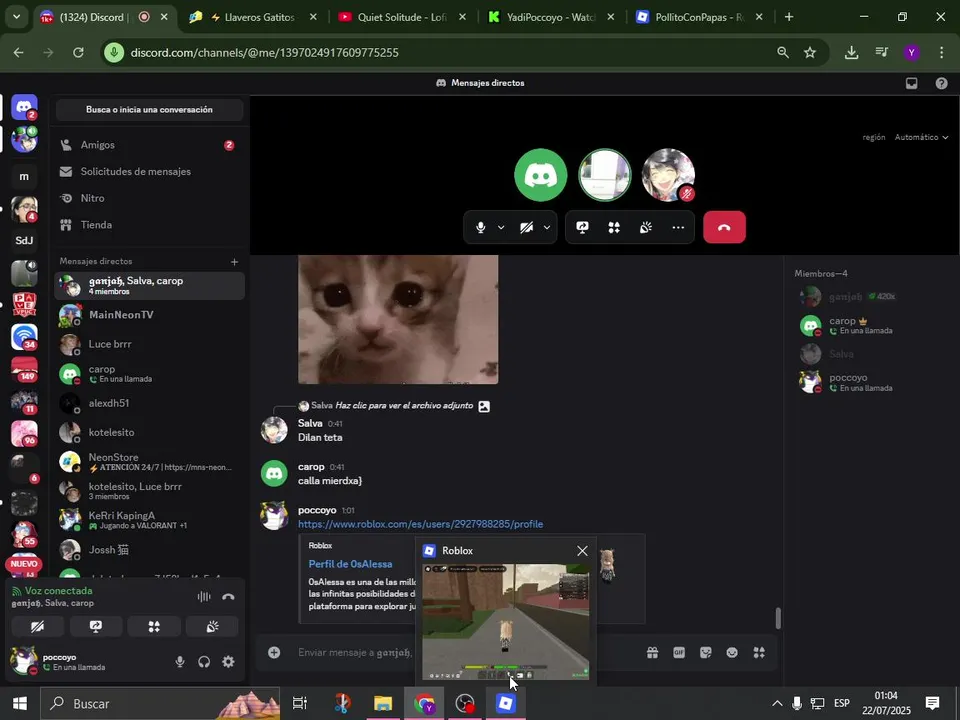Open the inbox icon in top bar

point(912,83)
